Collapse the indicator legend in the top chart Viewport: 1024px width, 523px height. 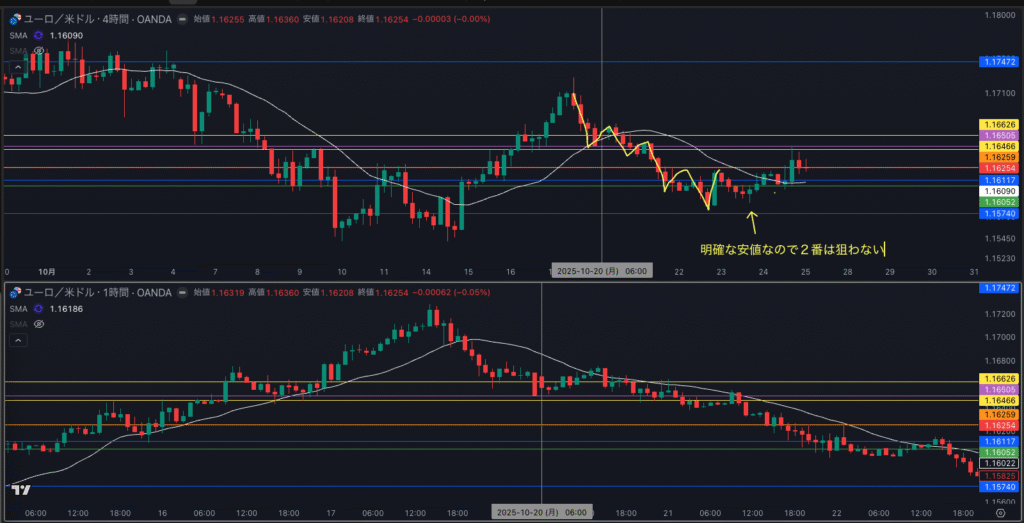click(x=17, y=65)
